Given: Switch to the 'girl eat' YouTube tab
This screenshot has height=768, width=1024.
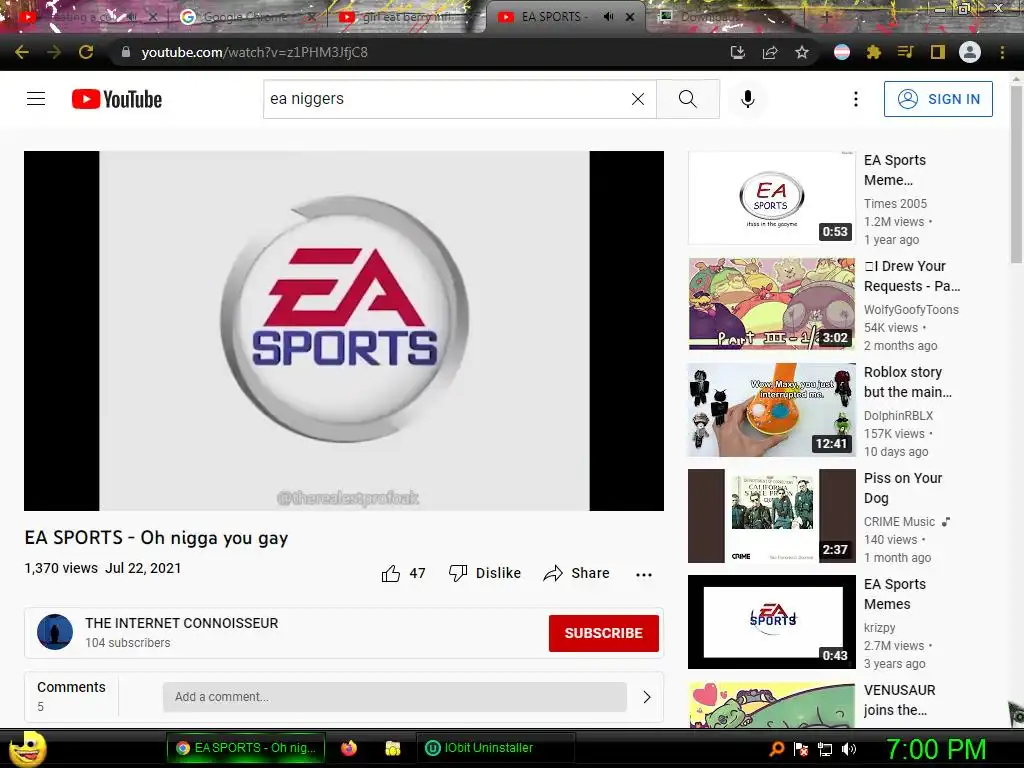Looking at the screenshot, I should (405, 17).
